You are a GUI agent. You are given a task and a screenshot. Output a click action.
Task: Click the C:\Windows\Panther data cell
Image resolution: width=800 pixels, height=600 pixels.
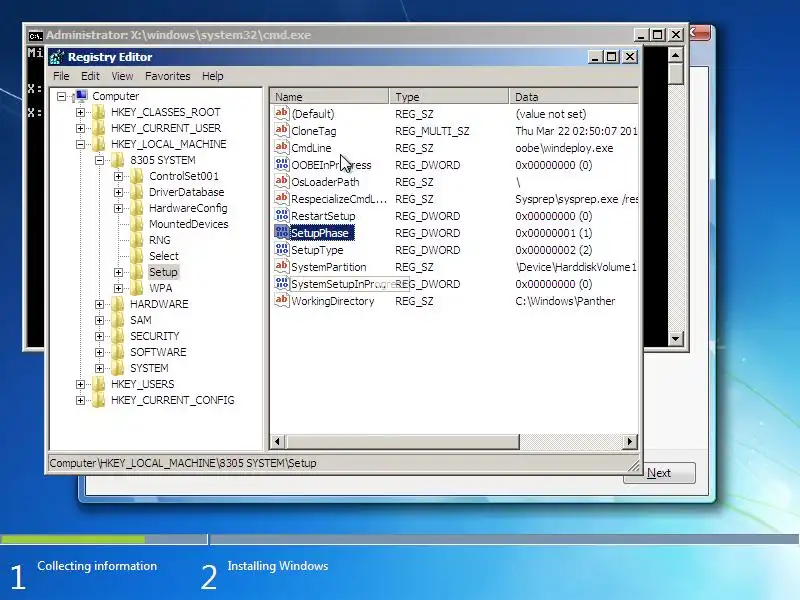pyautogui.click(x=565, y=301)
